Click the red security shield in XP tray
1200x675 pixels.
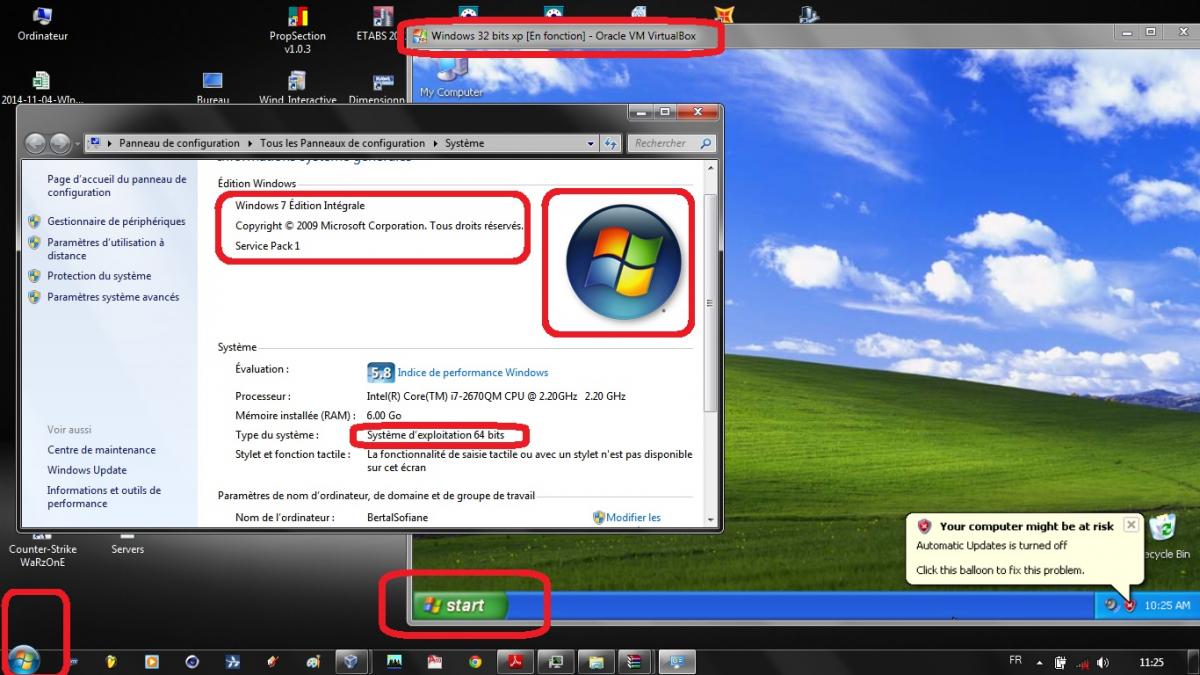point(1130,605)
